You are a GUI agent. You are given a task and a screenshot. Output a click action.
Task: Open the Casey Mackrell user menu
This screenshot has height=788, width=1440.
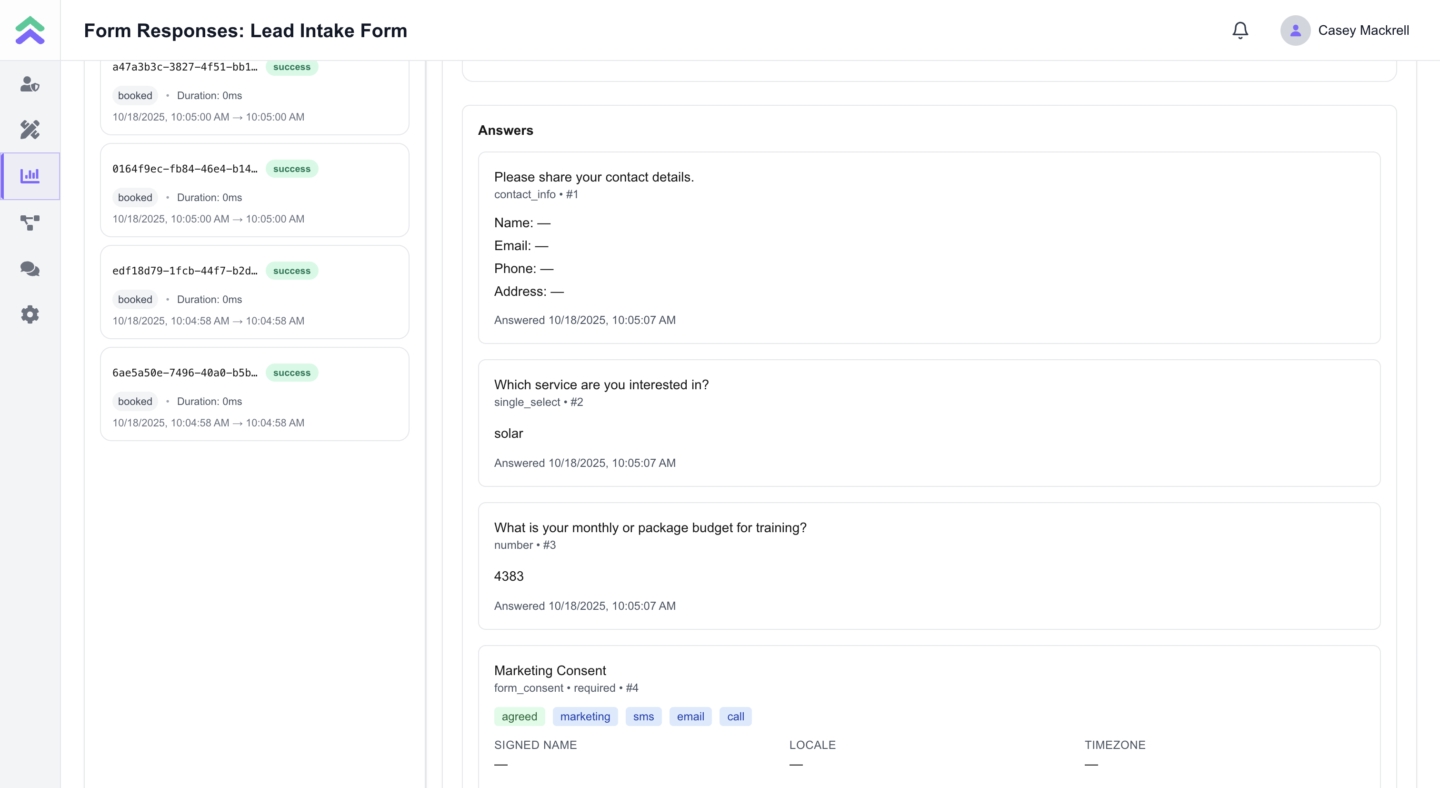pyautogui.click(x=1363, y=30)
